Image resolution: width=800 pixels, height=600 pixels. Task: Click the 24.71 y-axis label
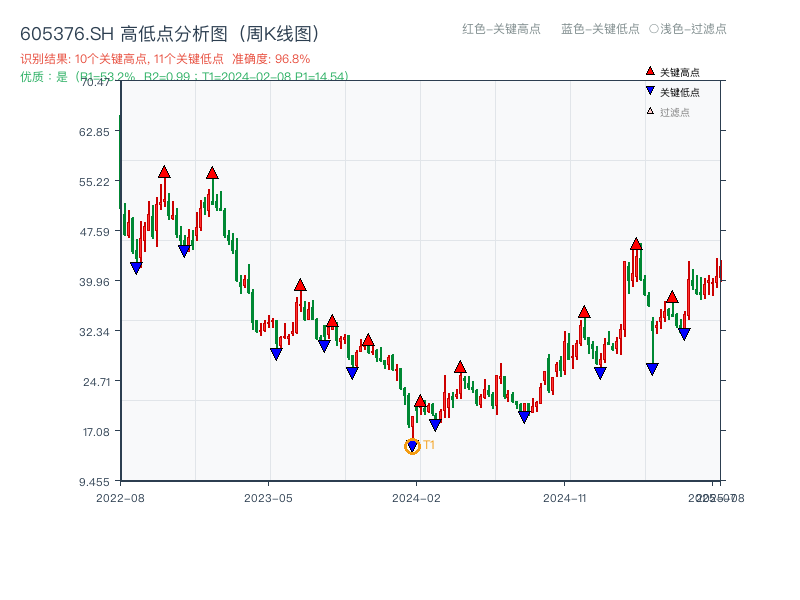(97, 382)
